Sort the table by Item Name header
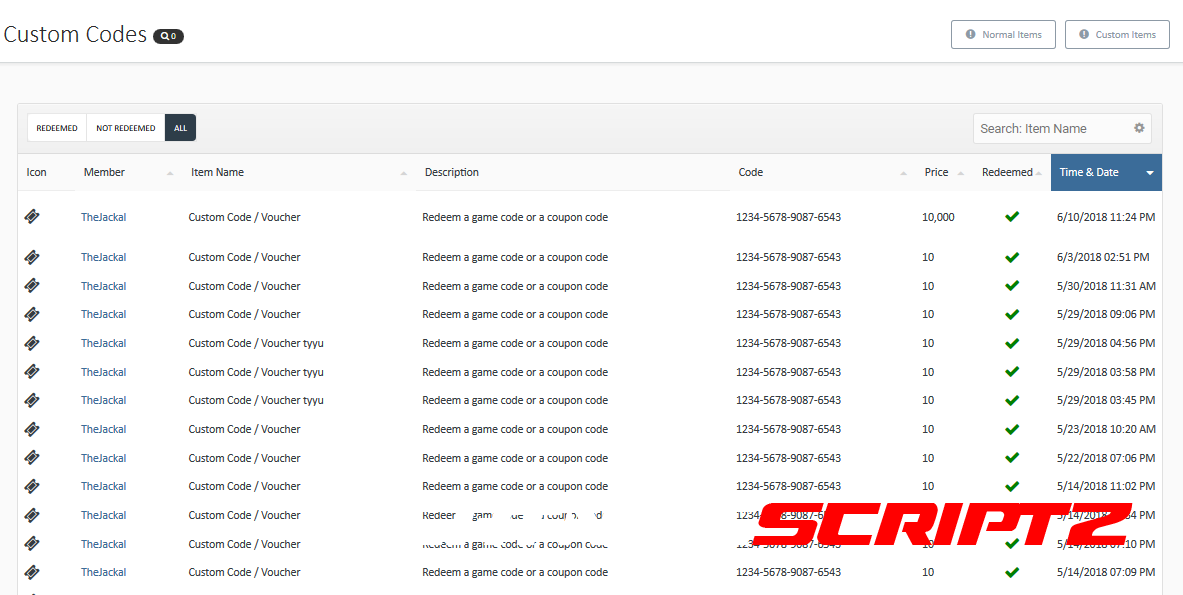 point(218,172)
